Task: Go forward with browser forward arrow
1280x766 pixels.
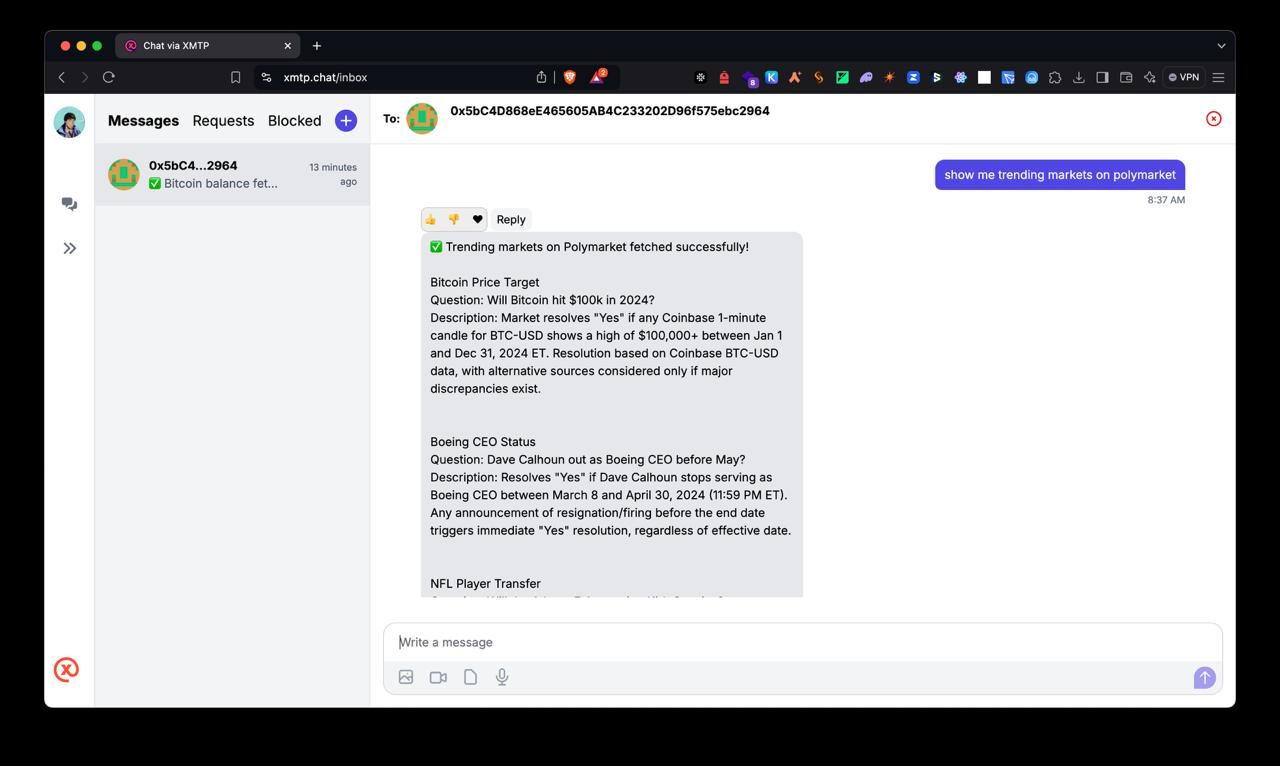Action: pos(85,77)
